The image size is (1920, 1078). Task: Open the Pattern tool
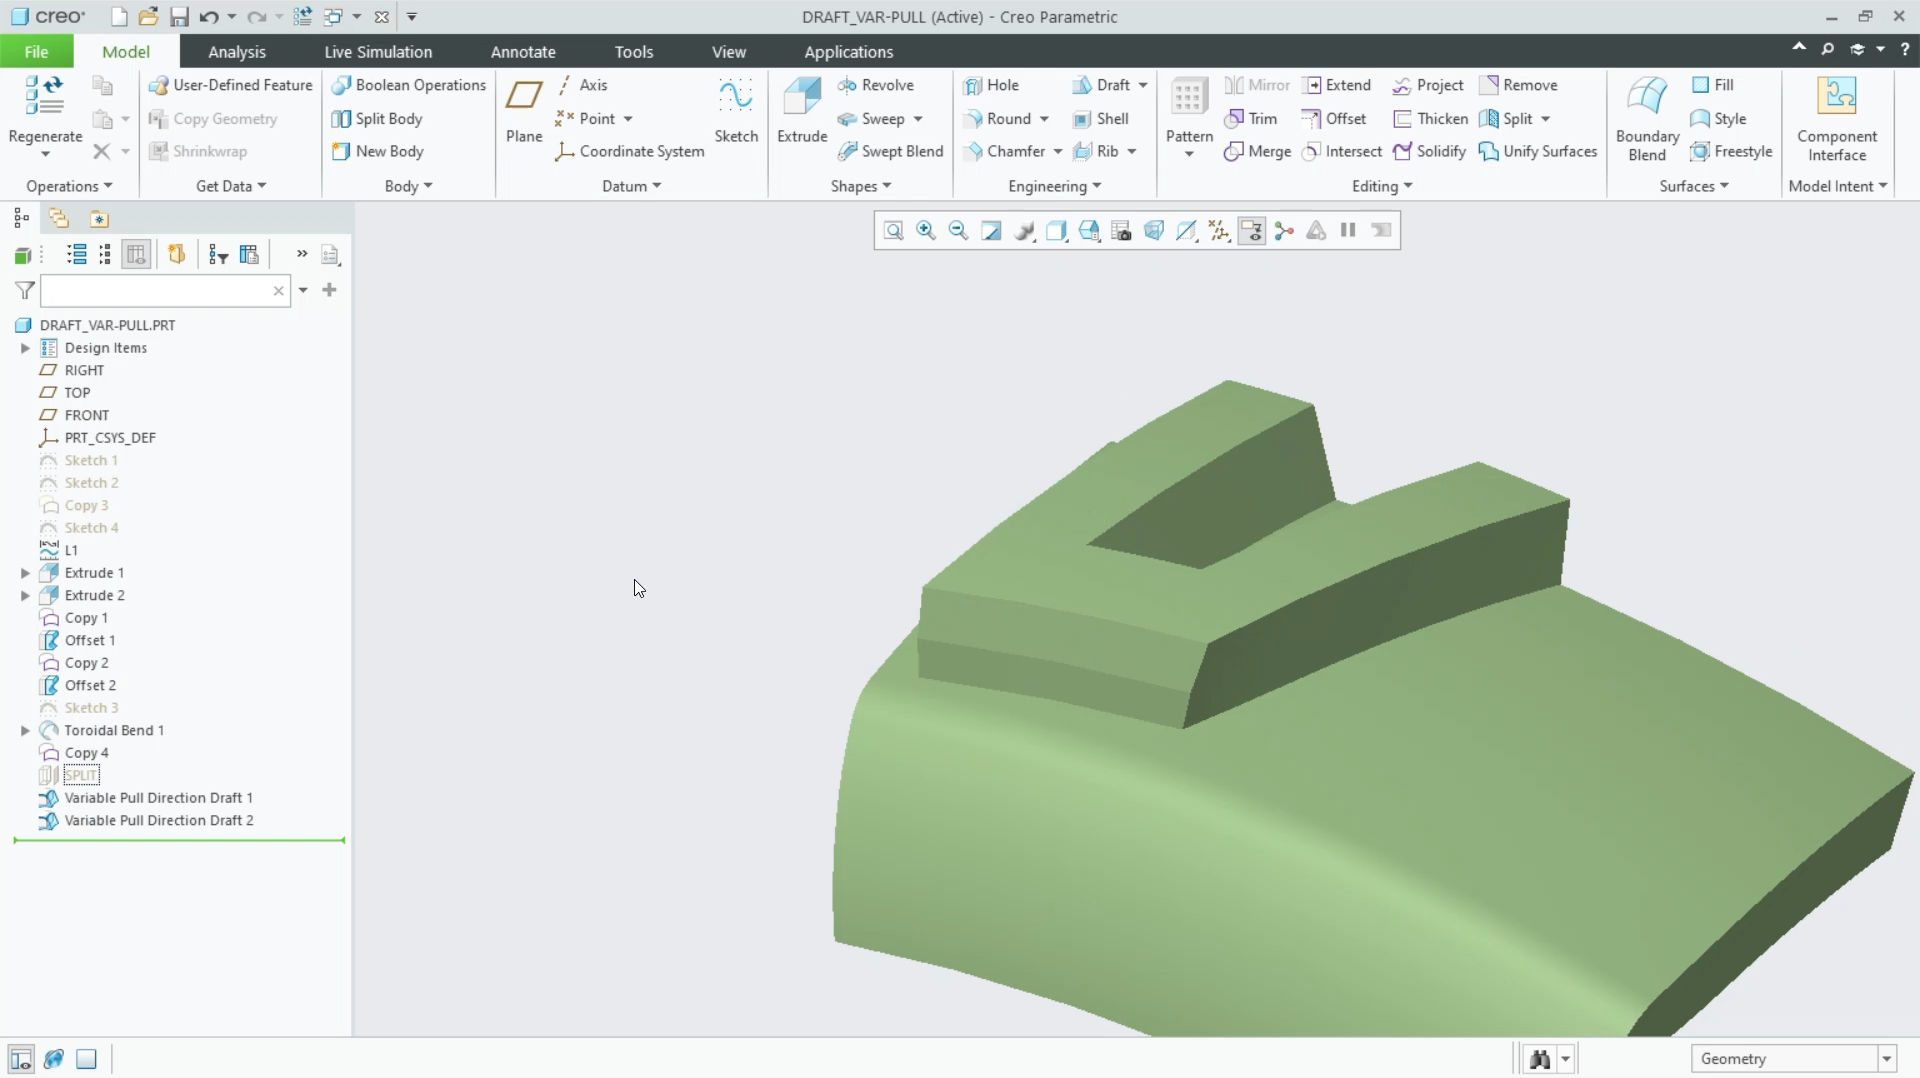pyautogui.click(x=1189, y=115)
